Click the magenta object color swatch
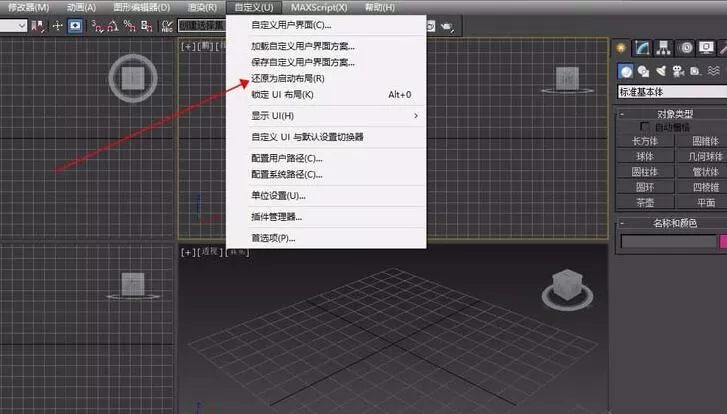Image resolution: width=727 pixels, height=414 pixels. click(723, 241)
